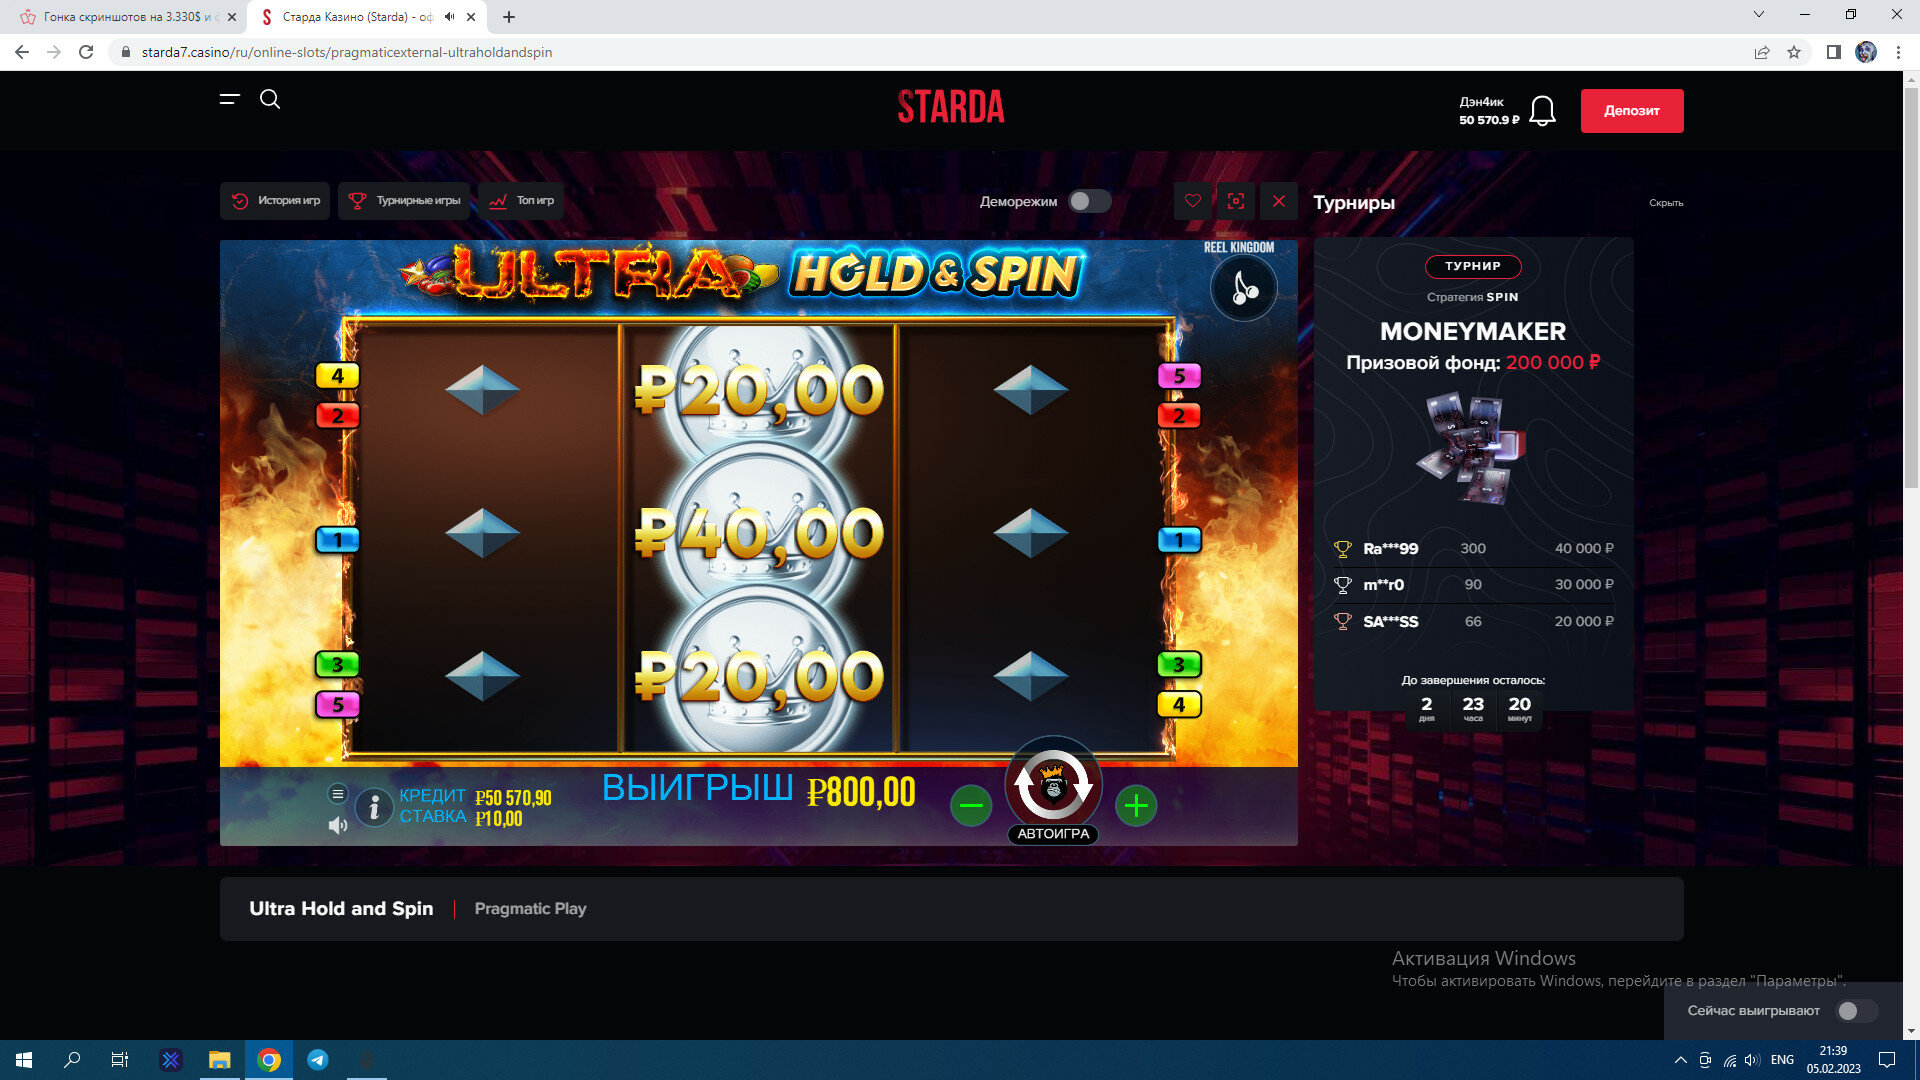Open the slot info (i) button

(x=374, y=807)
